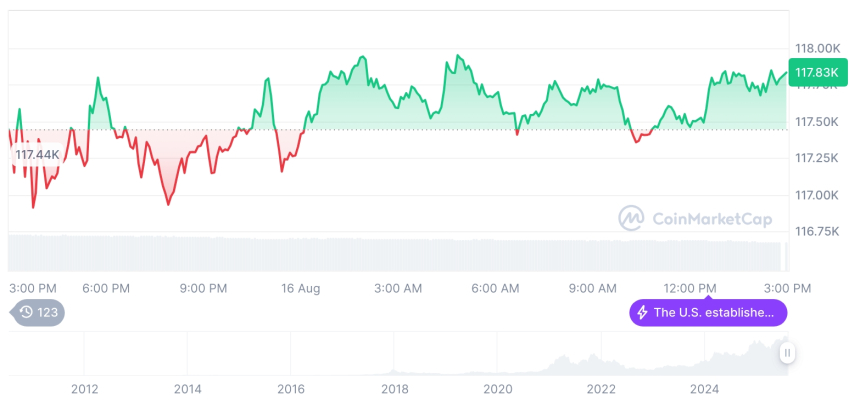Grab the range handle on the overview timeline
Screen dimensions: 860x401
pos(787,353)
